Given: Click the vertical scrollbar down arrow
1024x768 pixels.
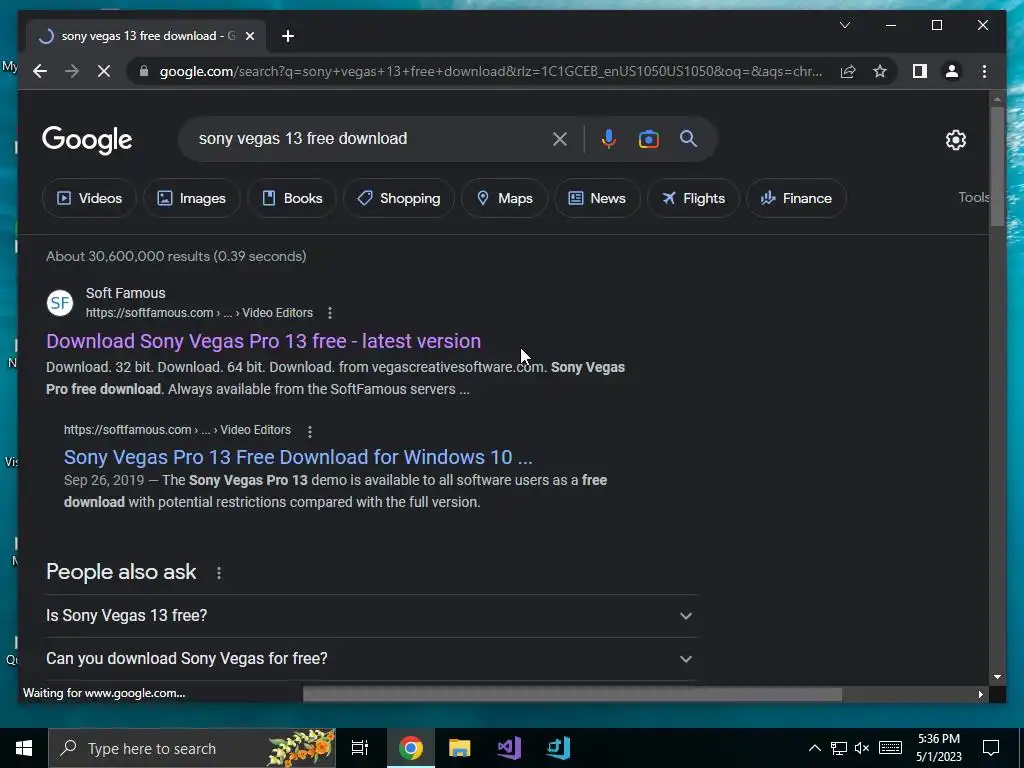Looking at the screenshot, I should pyautogui.click(x=997, y=677).
